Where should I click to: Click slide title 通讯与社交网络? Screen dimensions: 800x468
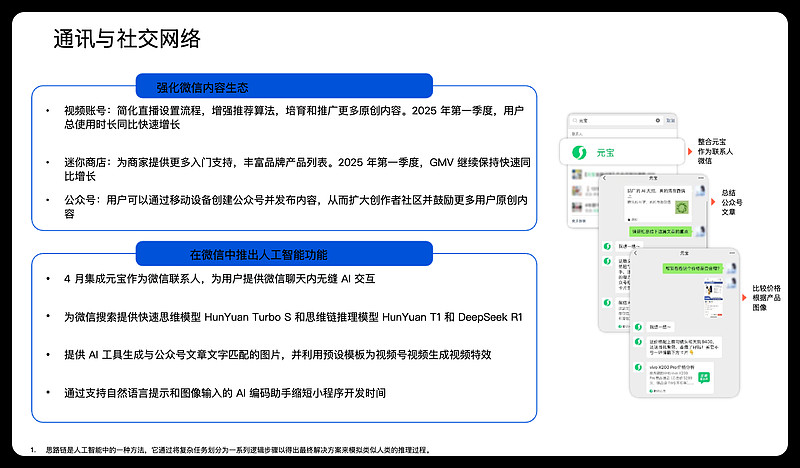pyautogui.click(x=127, y=39)
